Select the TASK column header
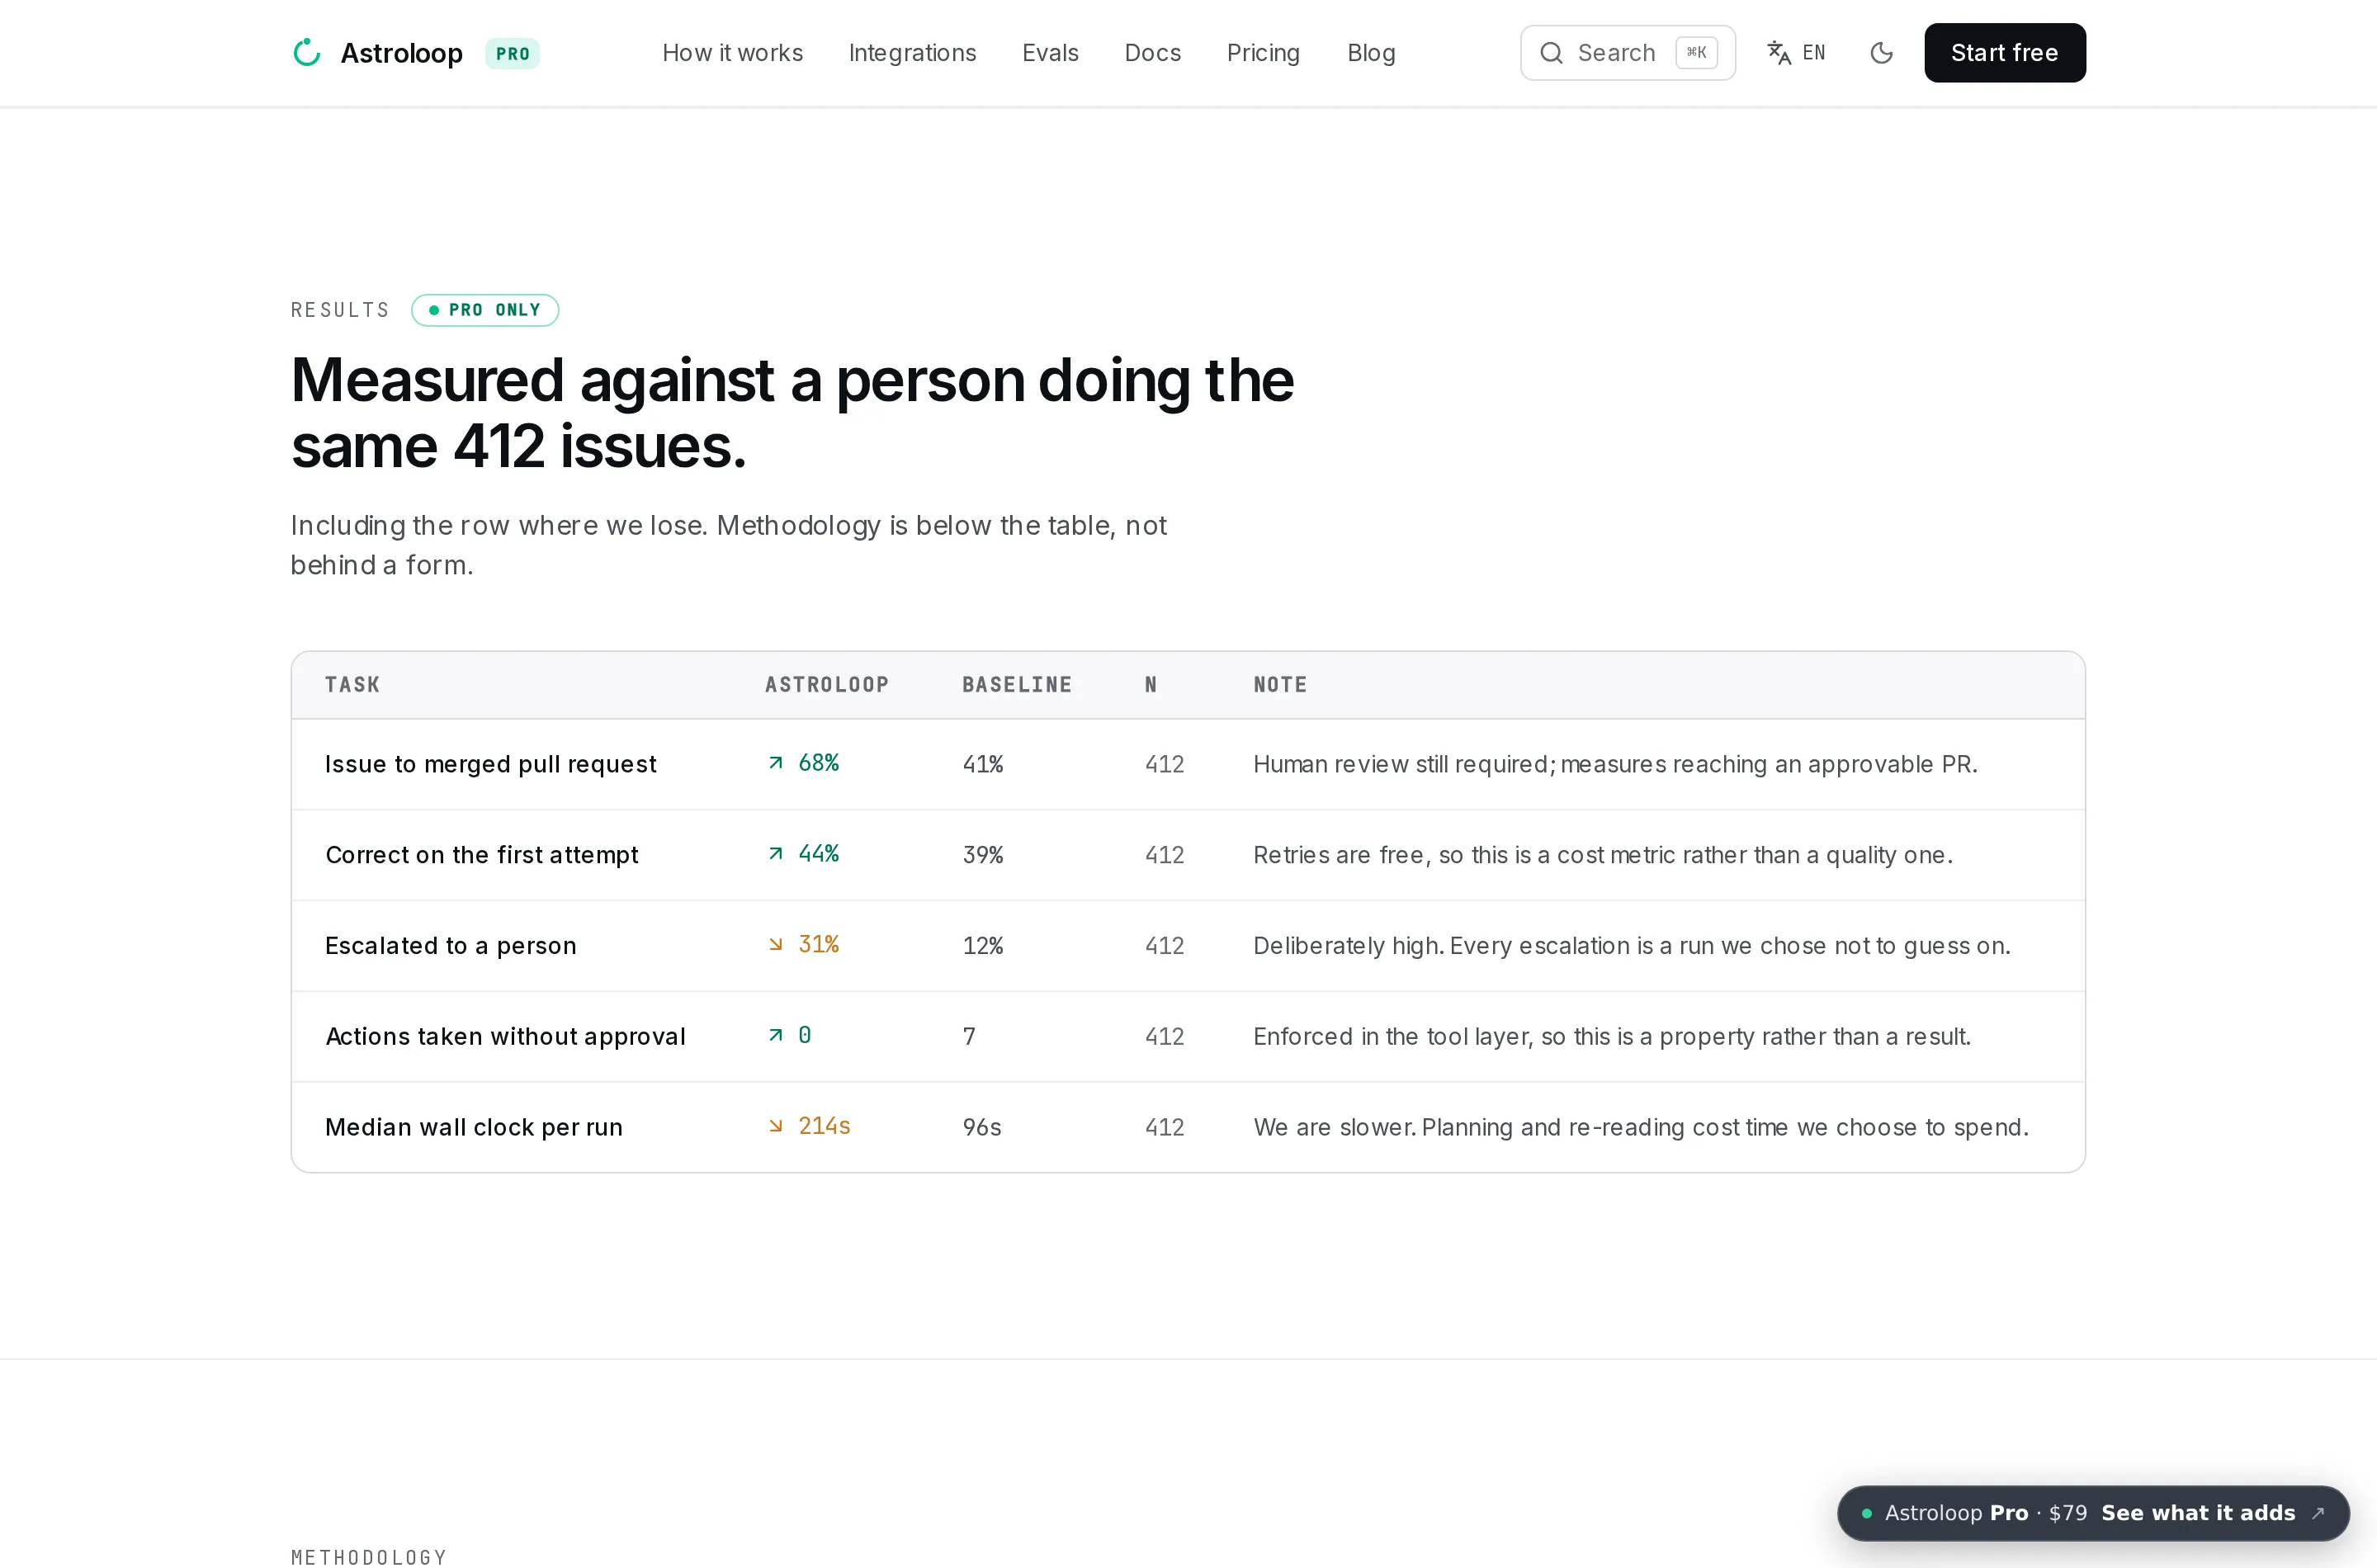The image size is (2377, 1568). [352, 685]
